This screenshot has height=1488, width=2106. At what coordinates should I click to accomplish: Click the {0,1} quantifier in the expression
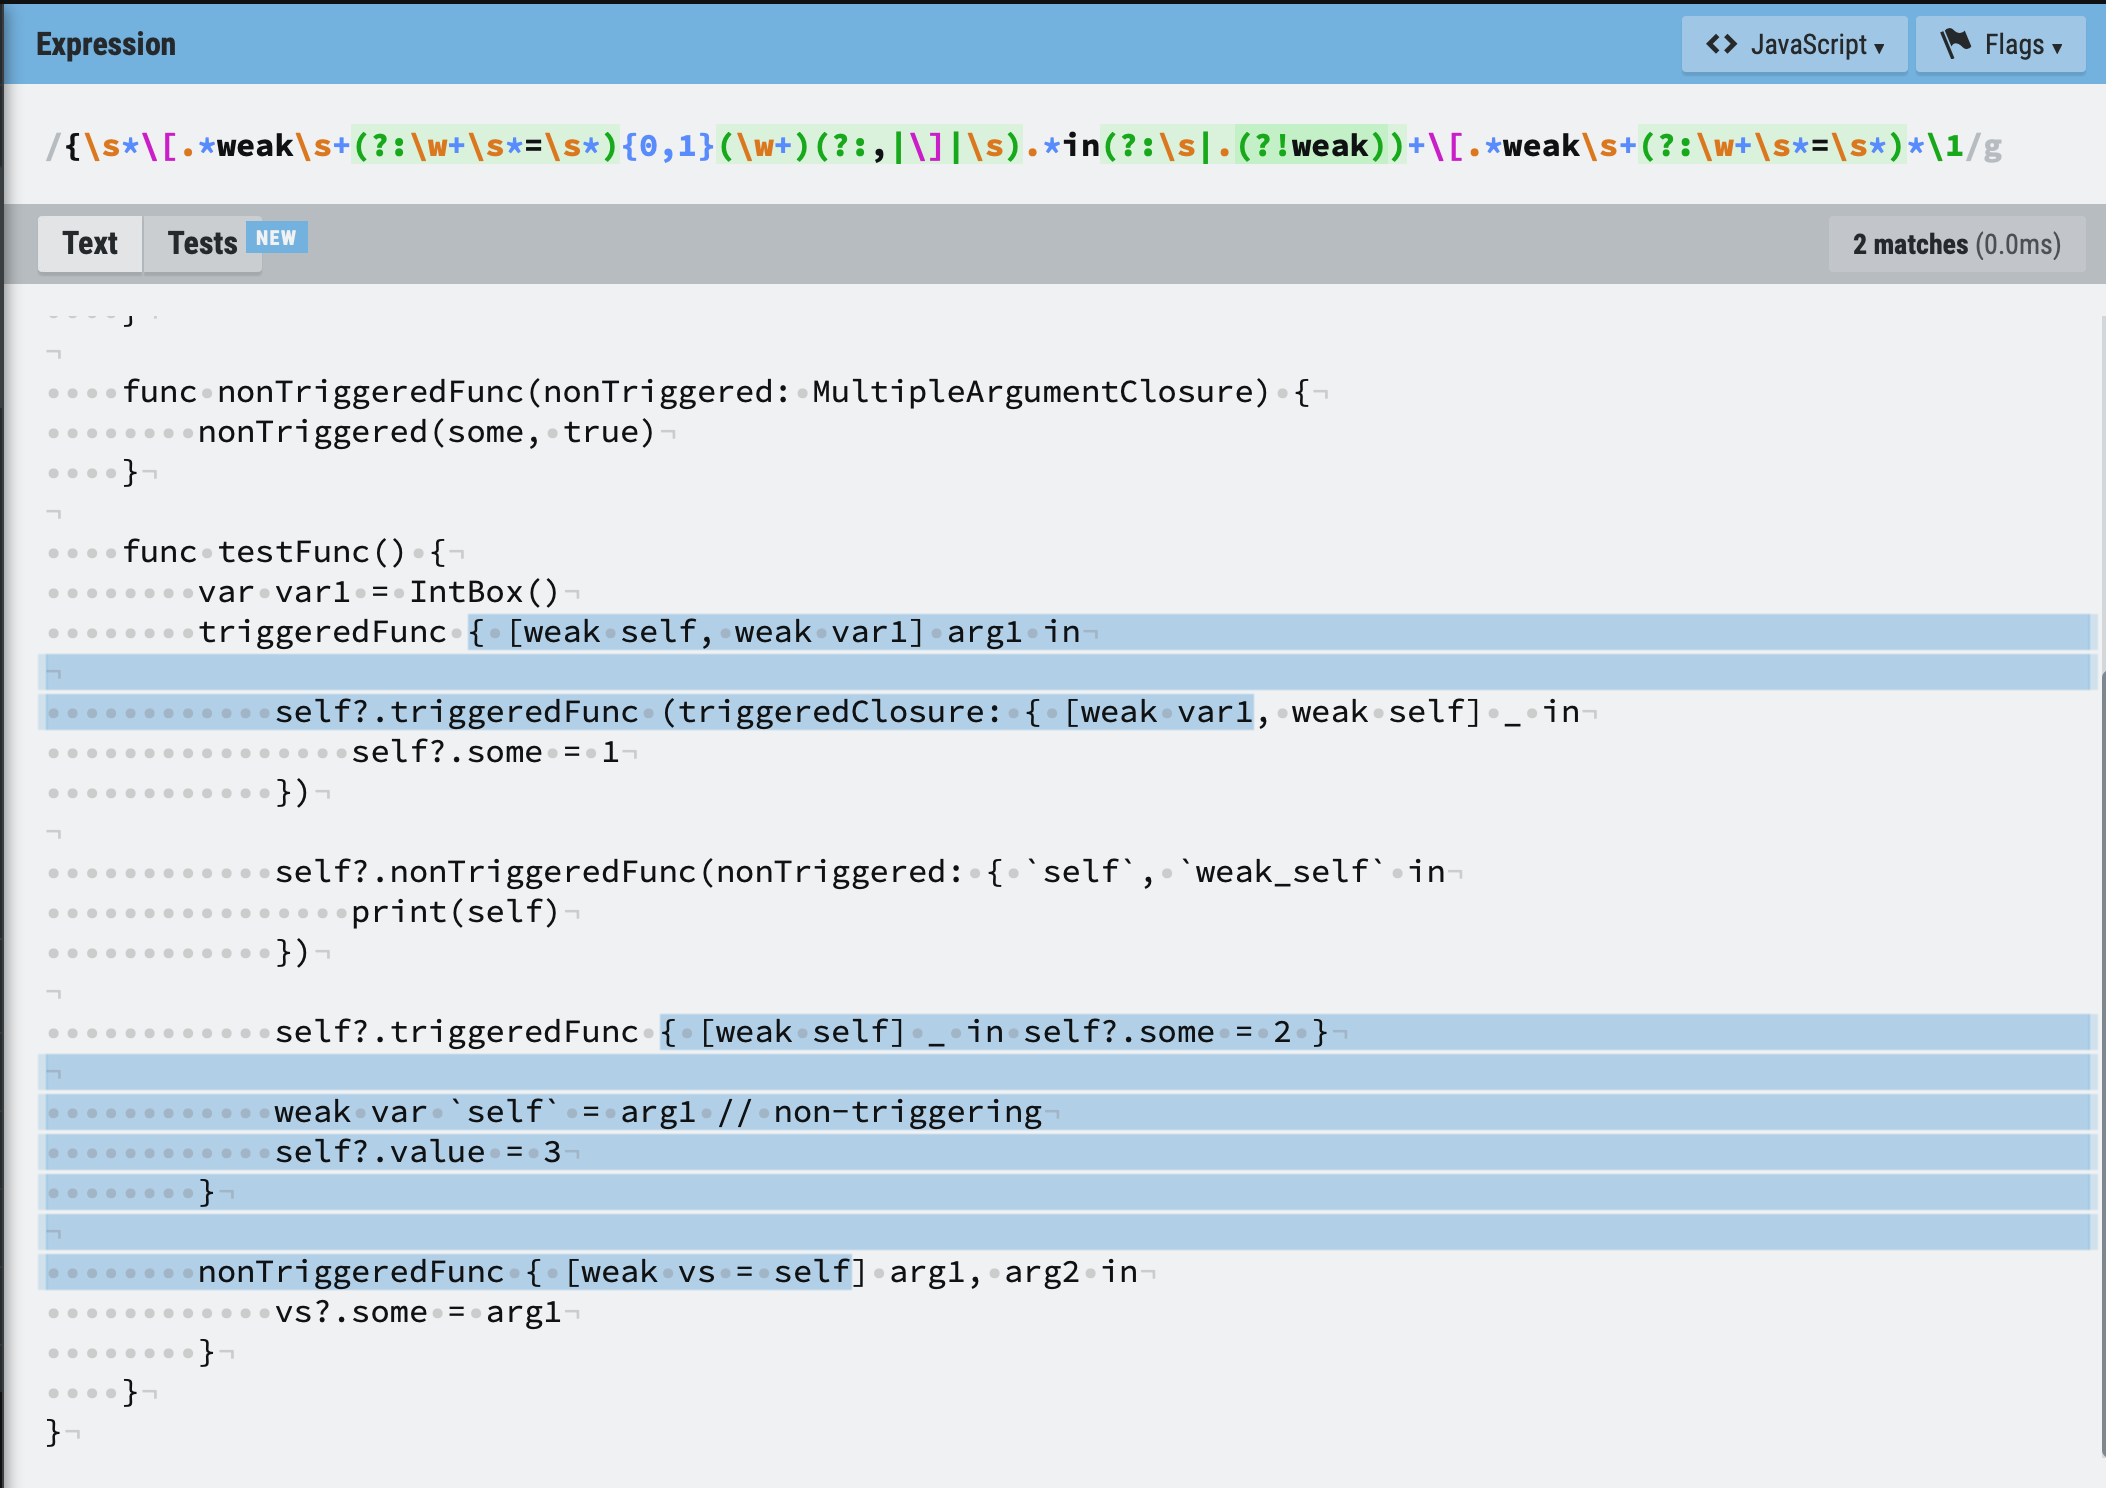667,147
